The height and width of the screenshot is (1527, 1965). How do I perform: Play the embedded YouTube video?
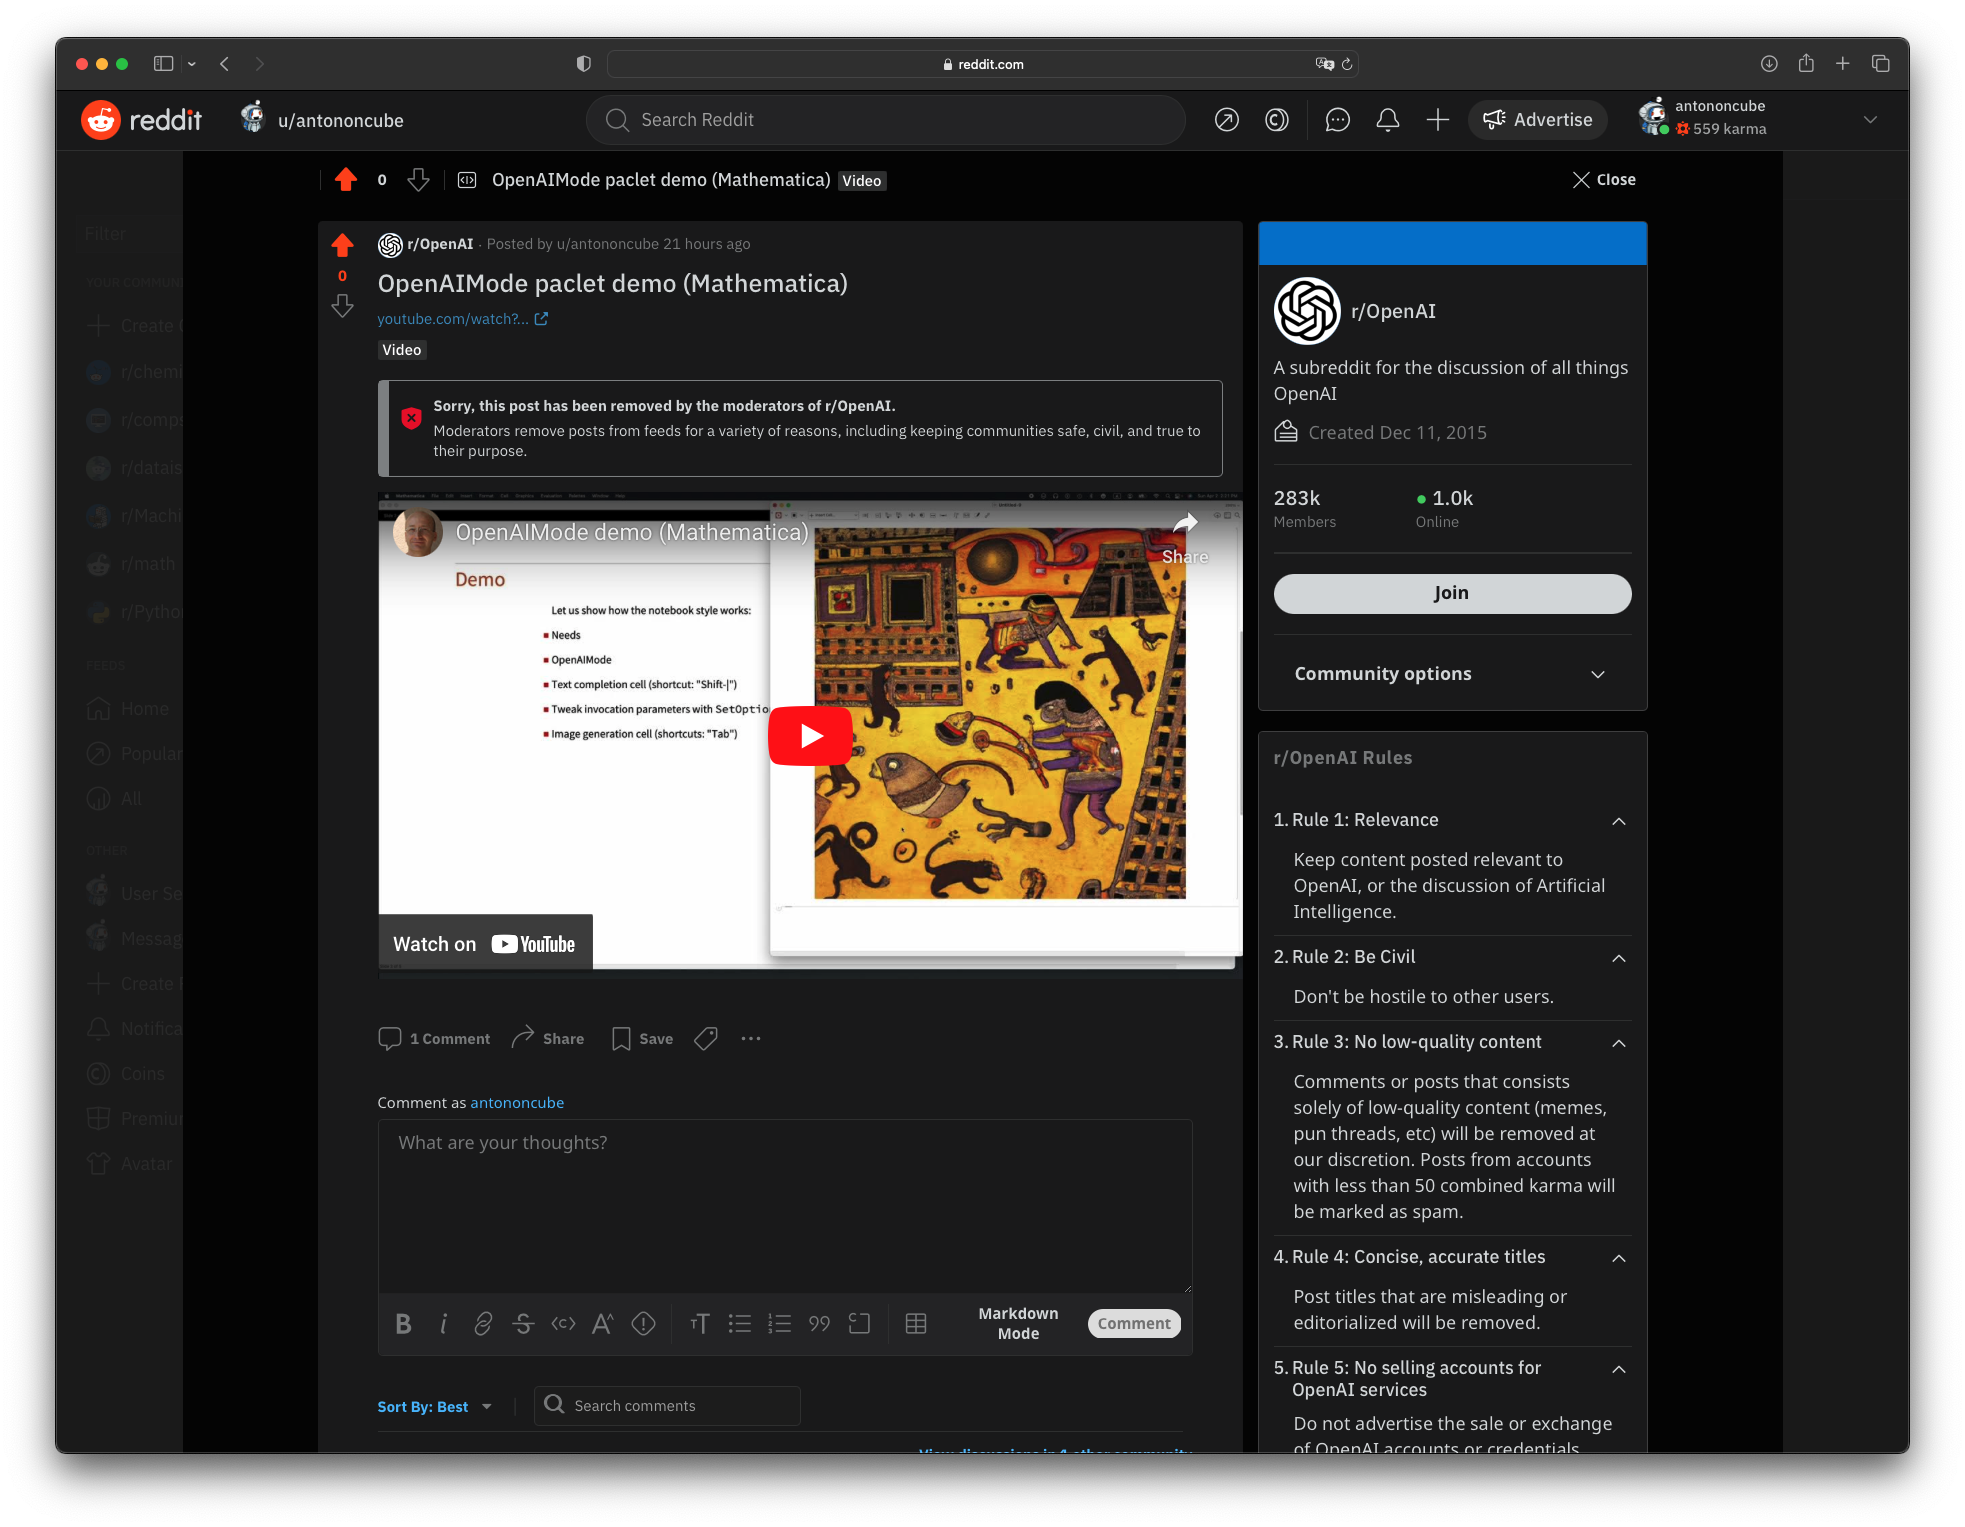click(x=810, y=736)
